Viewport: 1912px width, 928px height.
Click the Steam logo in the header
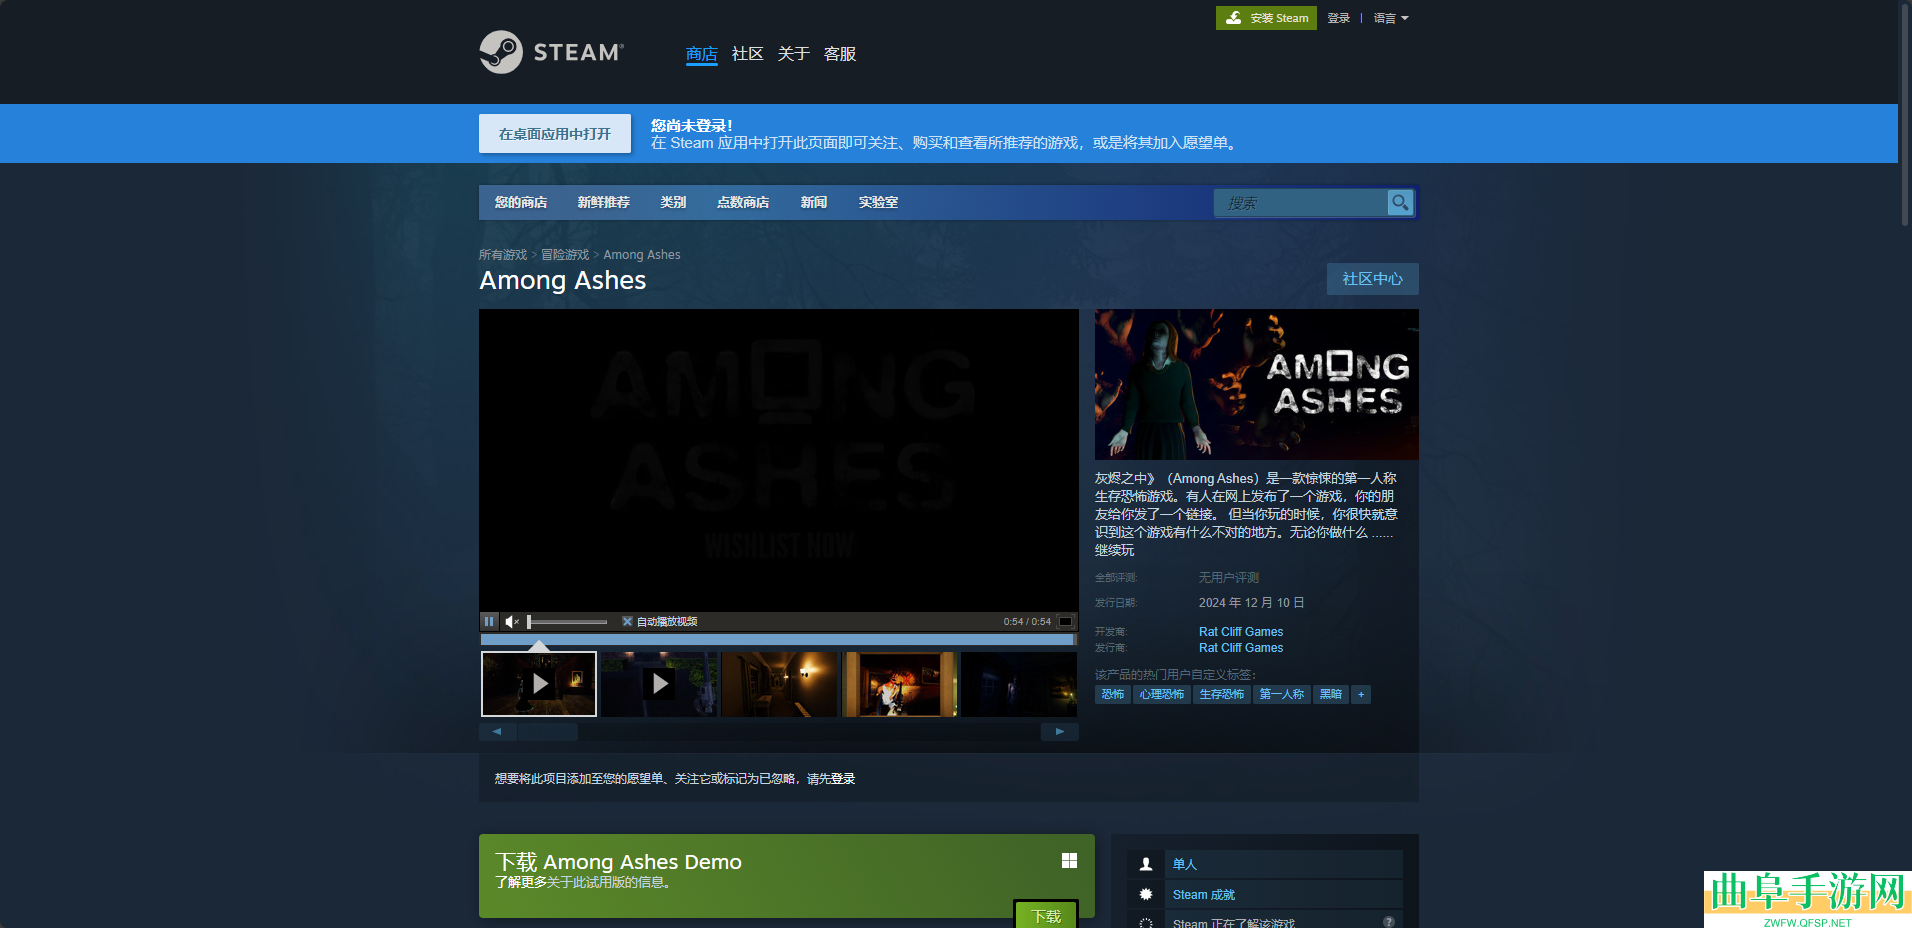pyautogui.click(x=551, y=52)
